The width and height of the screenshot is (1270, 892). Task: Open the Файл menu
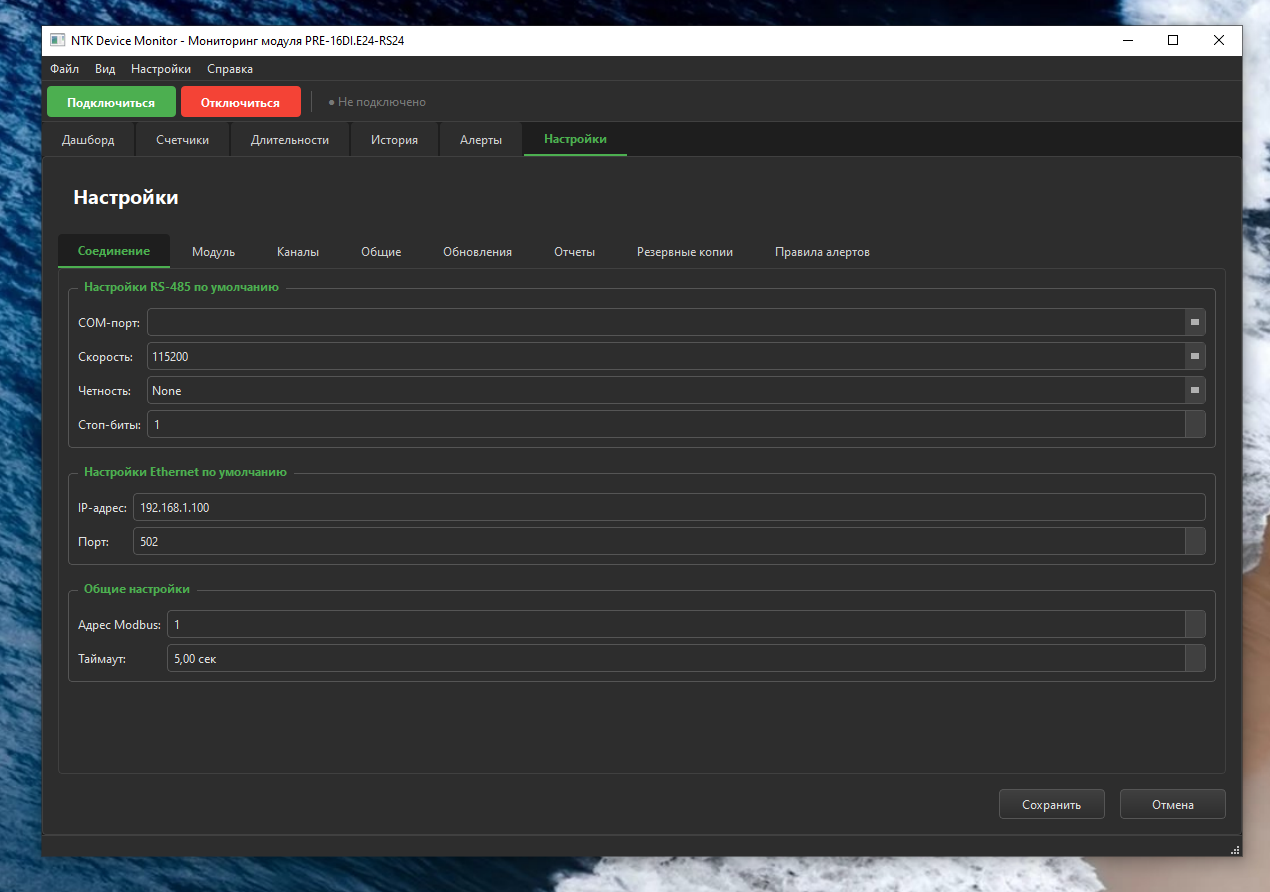coord(64,69)
